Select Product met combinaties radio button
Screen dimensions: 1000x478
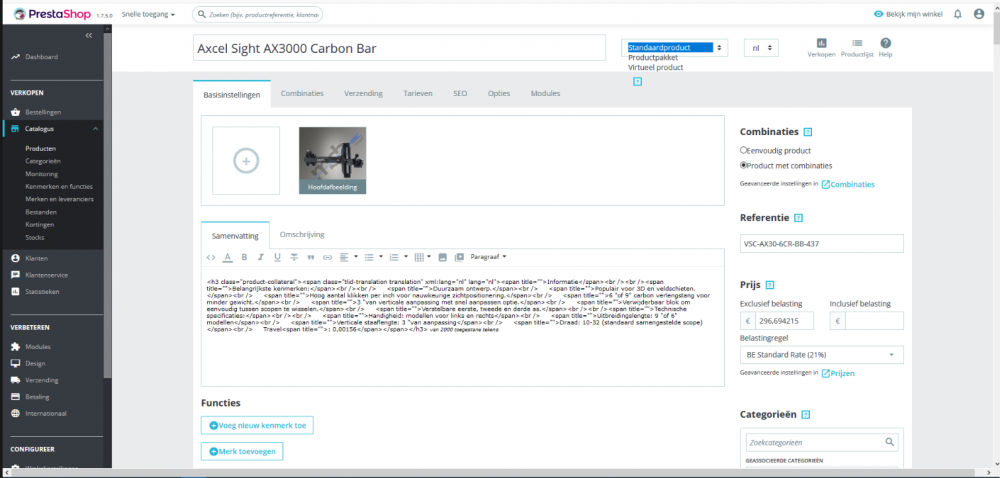(x=744, y=166)
